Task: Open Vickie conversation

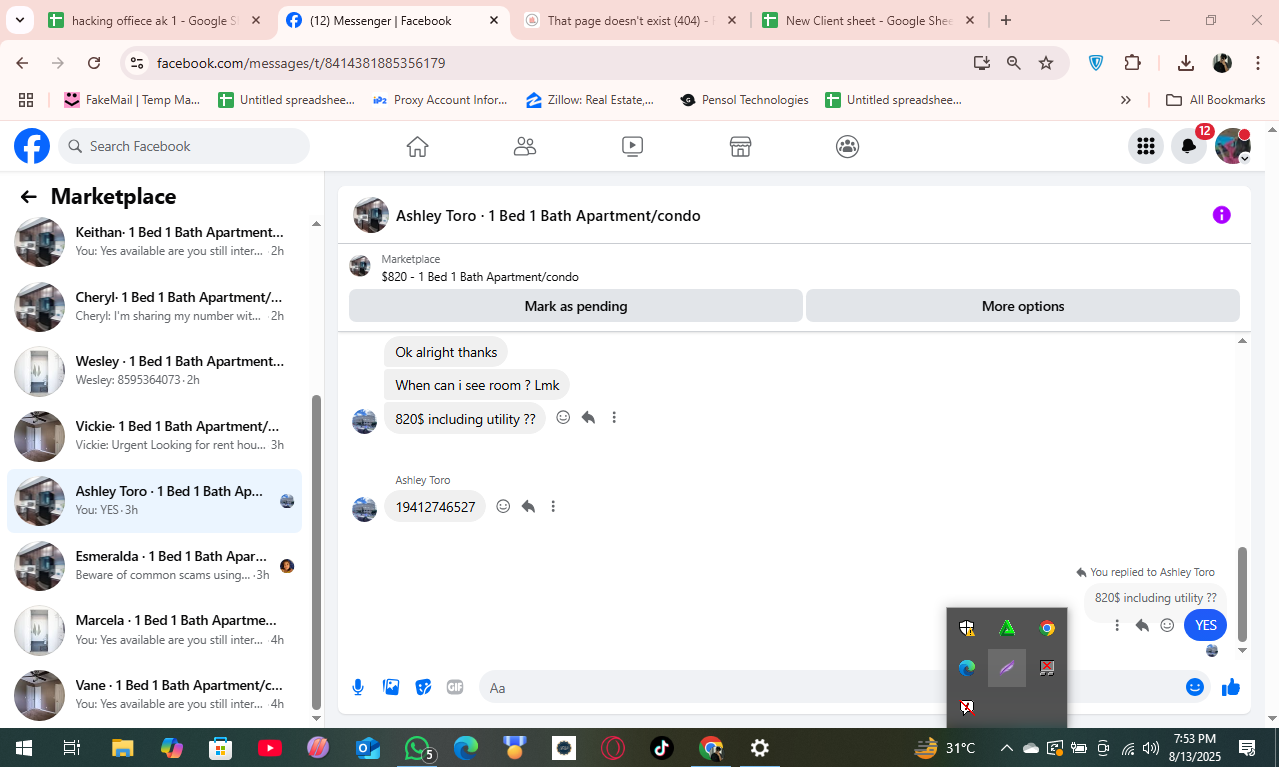Action: (154, 436)
